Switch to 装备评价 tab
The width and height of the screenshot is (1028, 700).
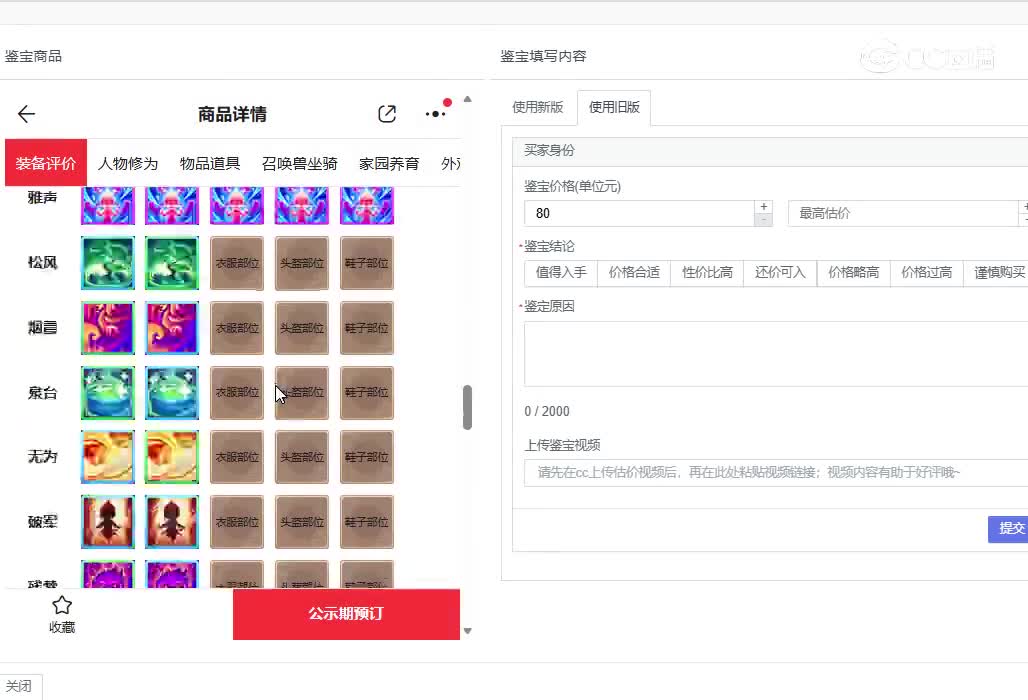pyautogui.click(x=46, y=163)
